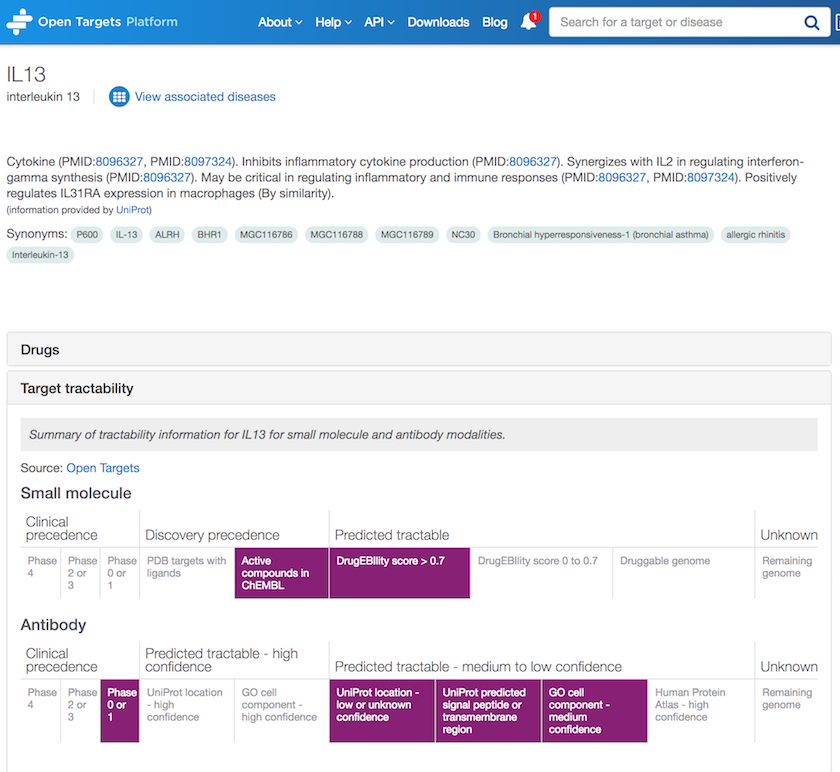Screen dimensions: 840x772
Task: Click the search magnifier icon
Action: pos(812,21)
